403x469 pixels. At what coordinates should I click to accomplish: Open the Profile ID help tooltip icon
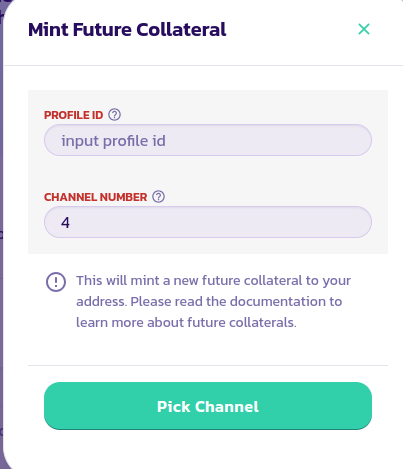tap(114, 115)
